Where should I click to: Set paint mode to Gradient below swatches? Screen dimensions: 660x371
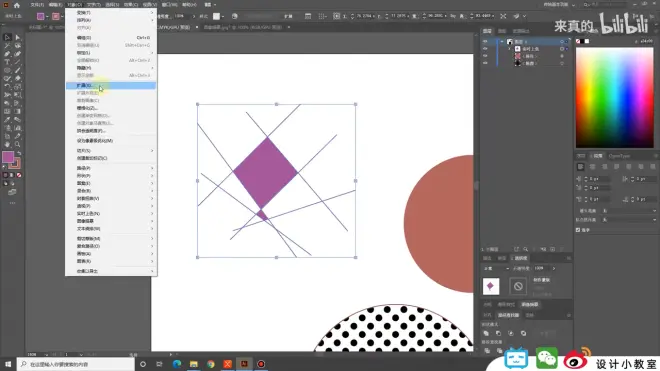[x=12, y=175]
